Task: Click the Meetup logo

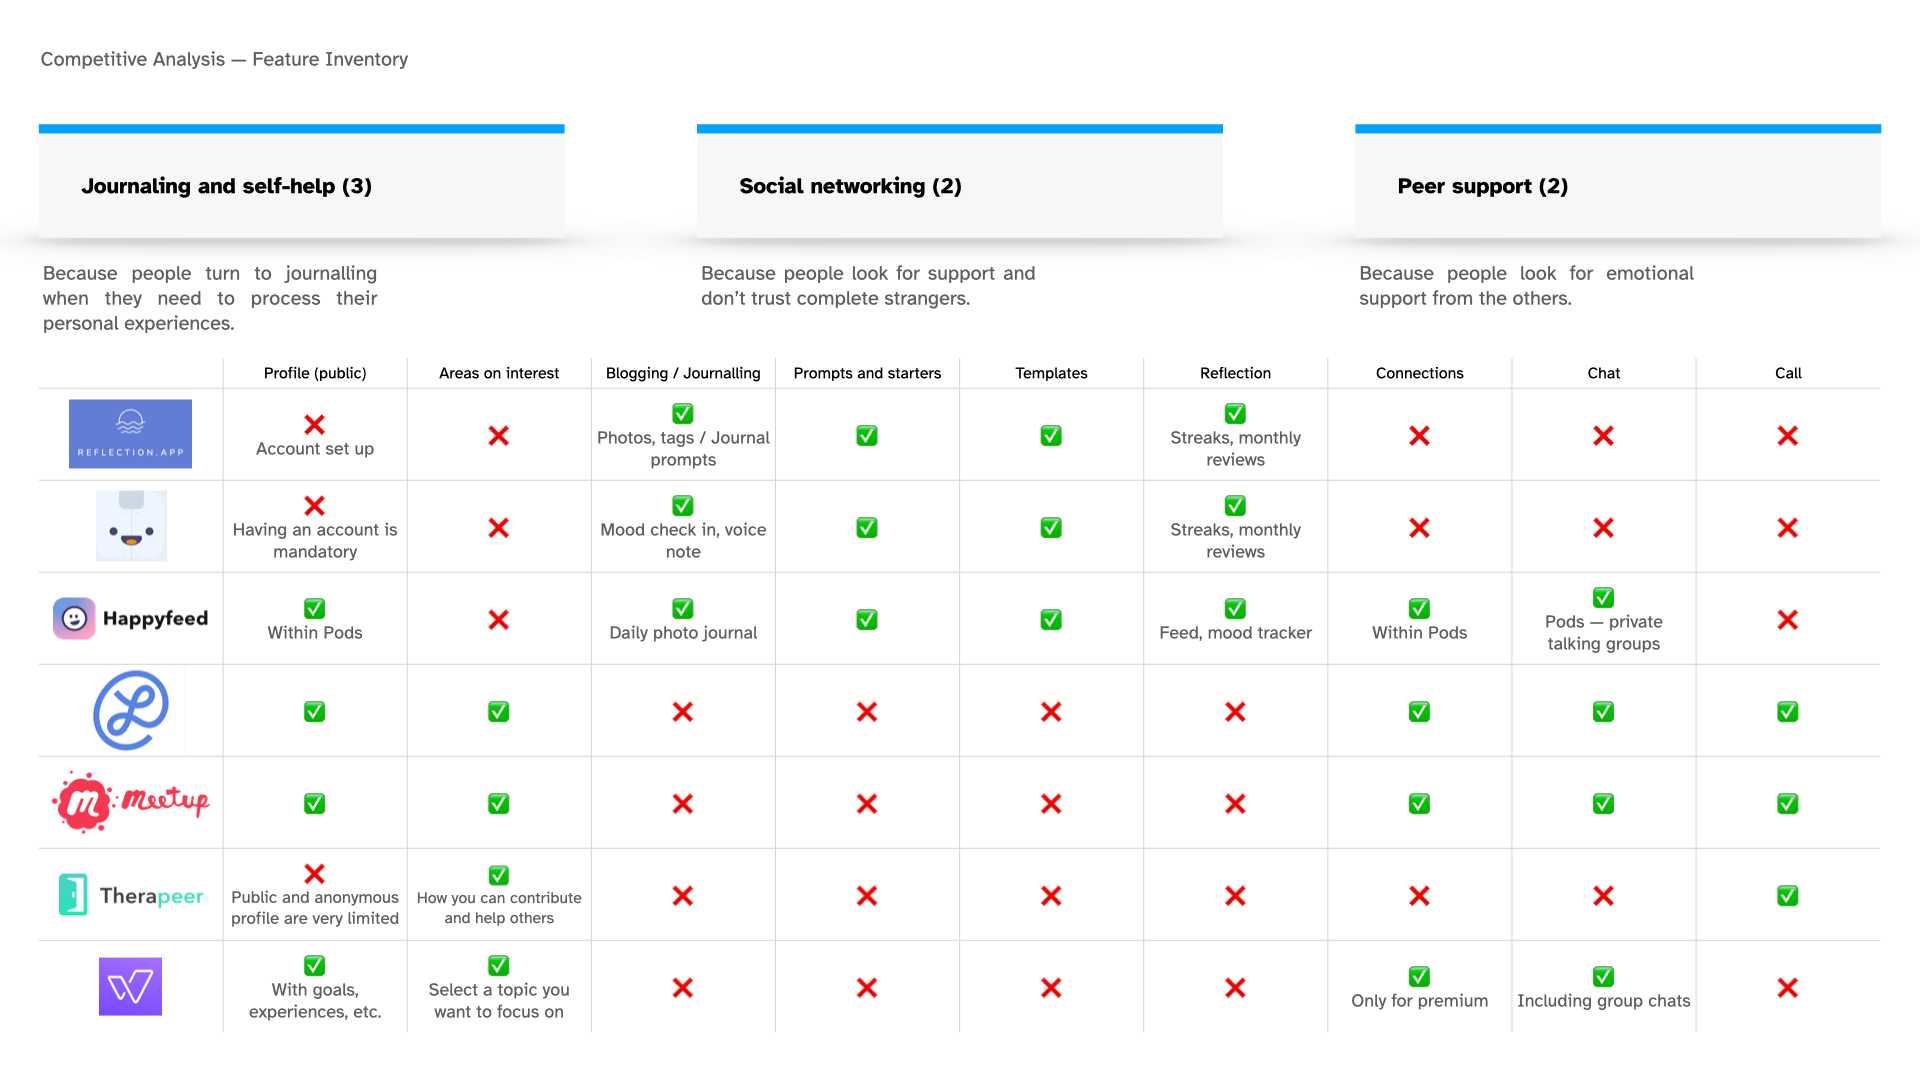Action: tap(131, 802)
